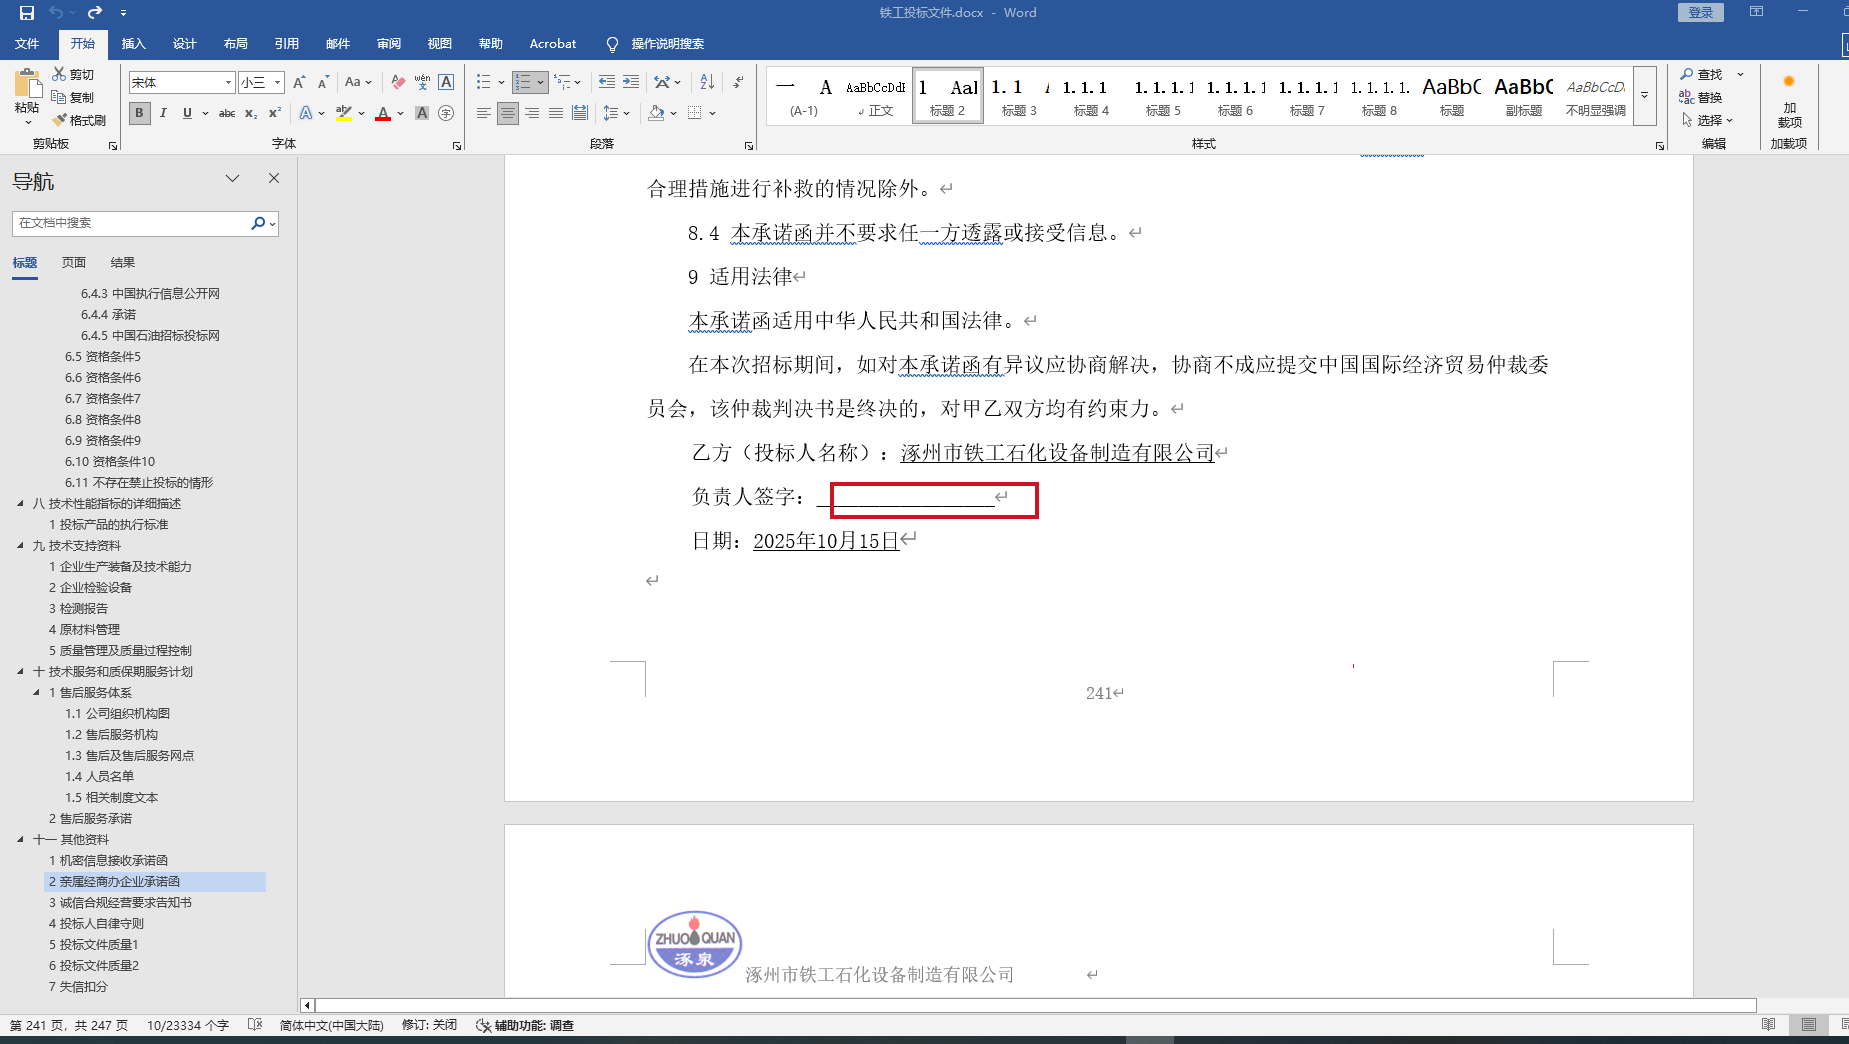The width and height of the screenshot is (1849, 1044).
Task: Open the 查找 find button
Action: click(x=1701, y=74)
